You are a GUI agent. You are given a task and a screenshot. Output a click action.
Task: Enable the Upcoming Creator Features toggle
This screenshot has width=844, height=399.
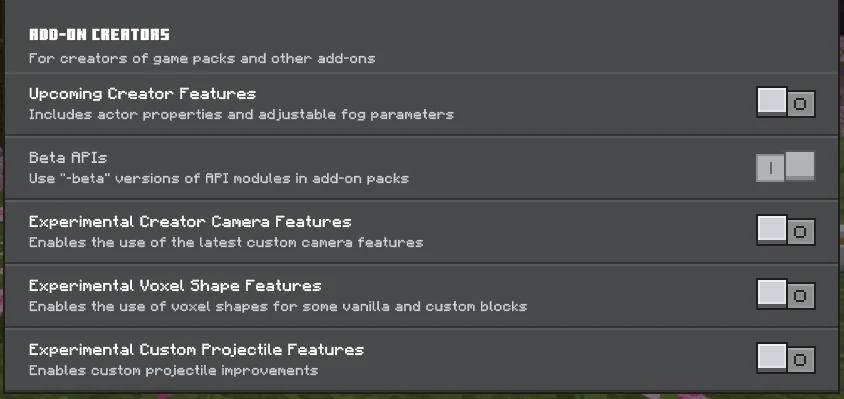(x=786, y=102)
